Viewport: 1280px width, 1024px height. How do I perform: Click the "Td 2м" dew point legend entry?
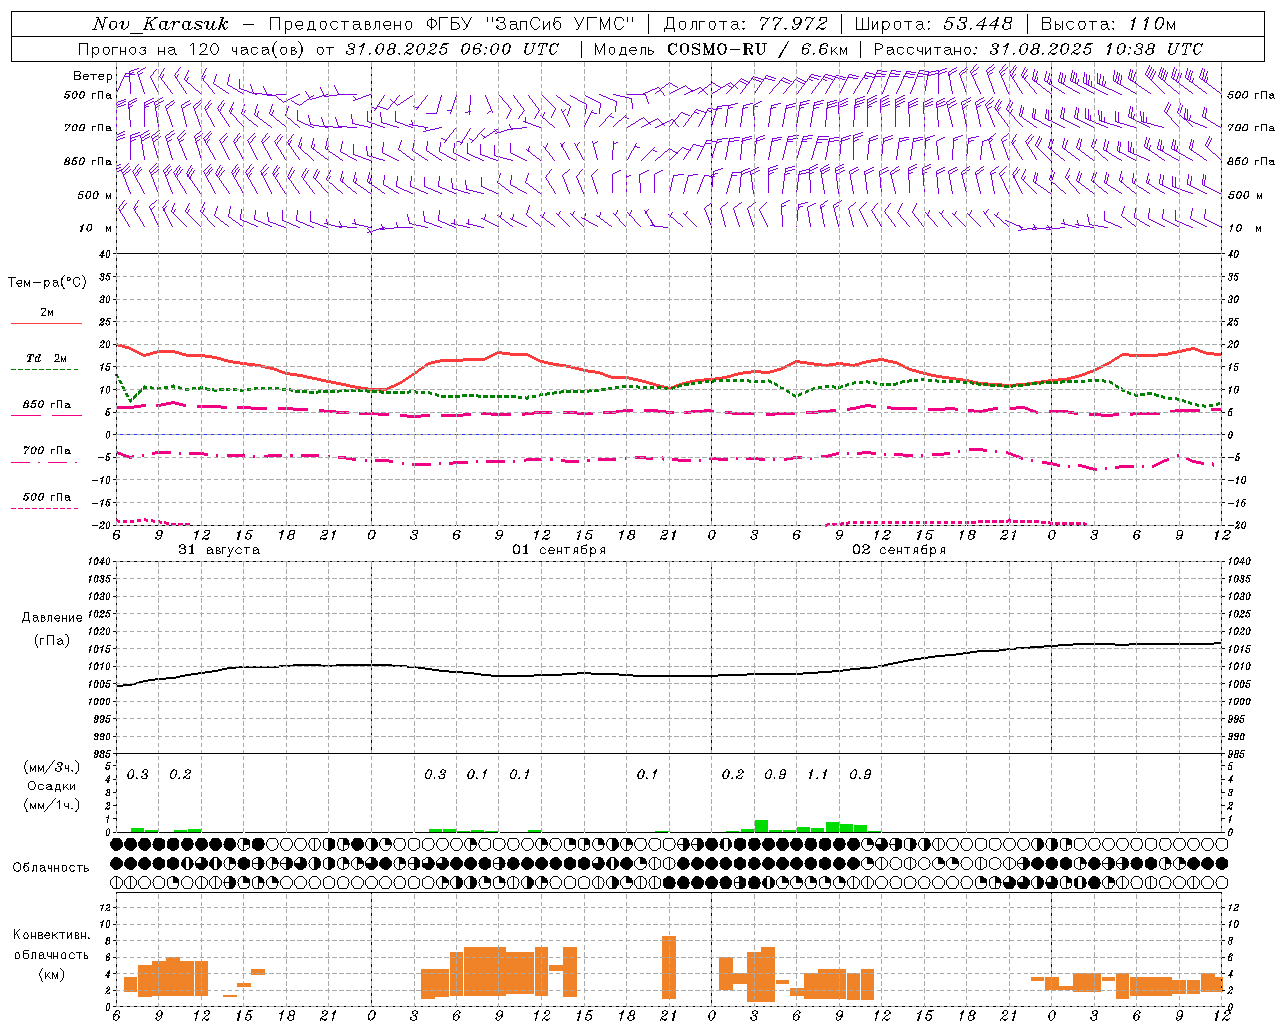[x=47, y=358]
